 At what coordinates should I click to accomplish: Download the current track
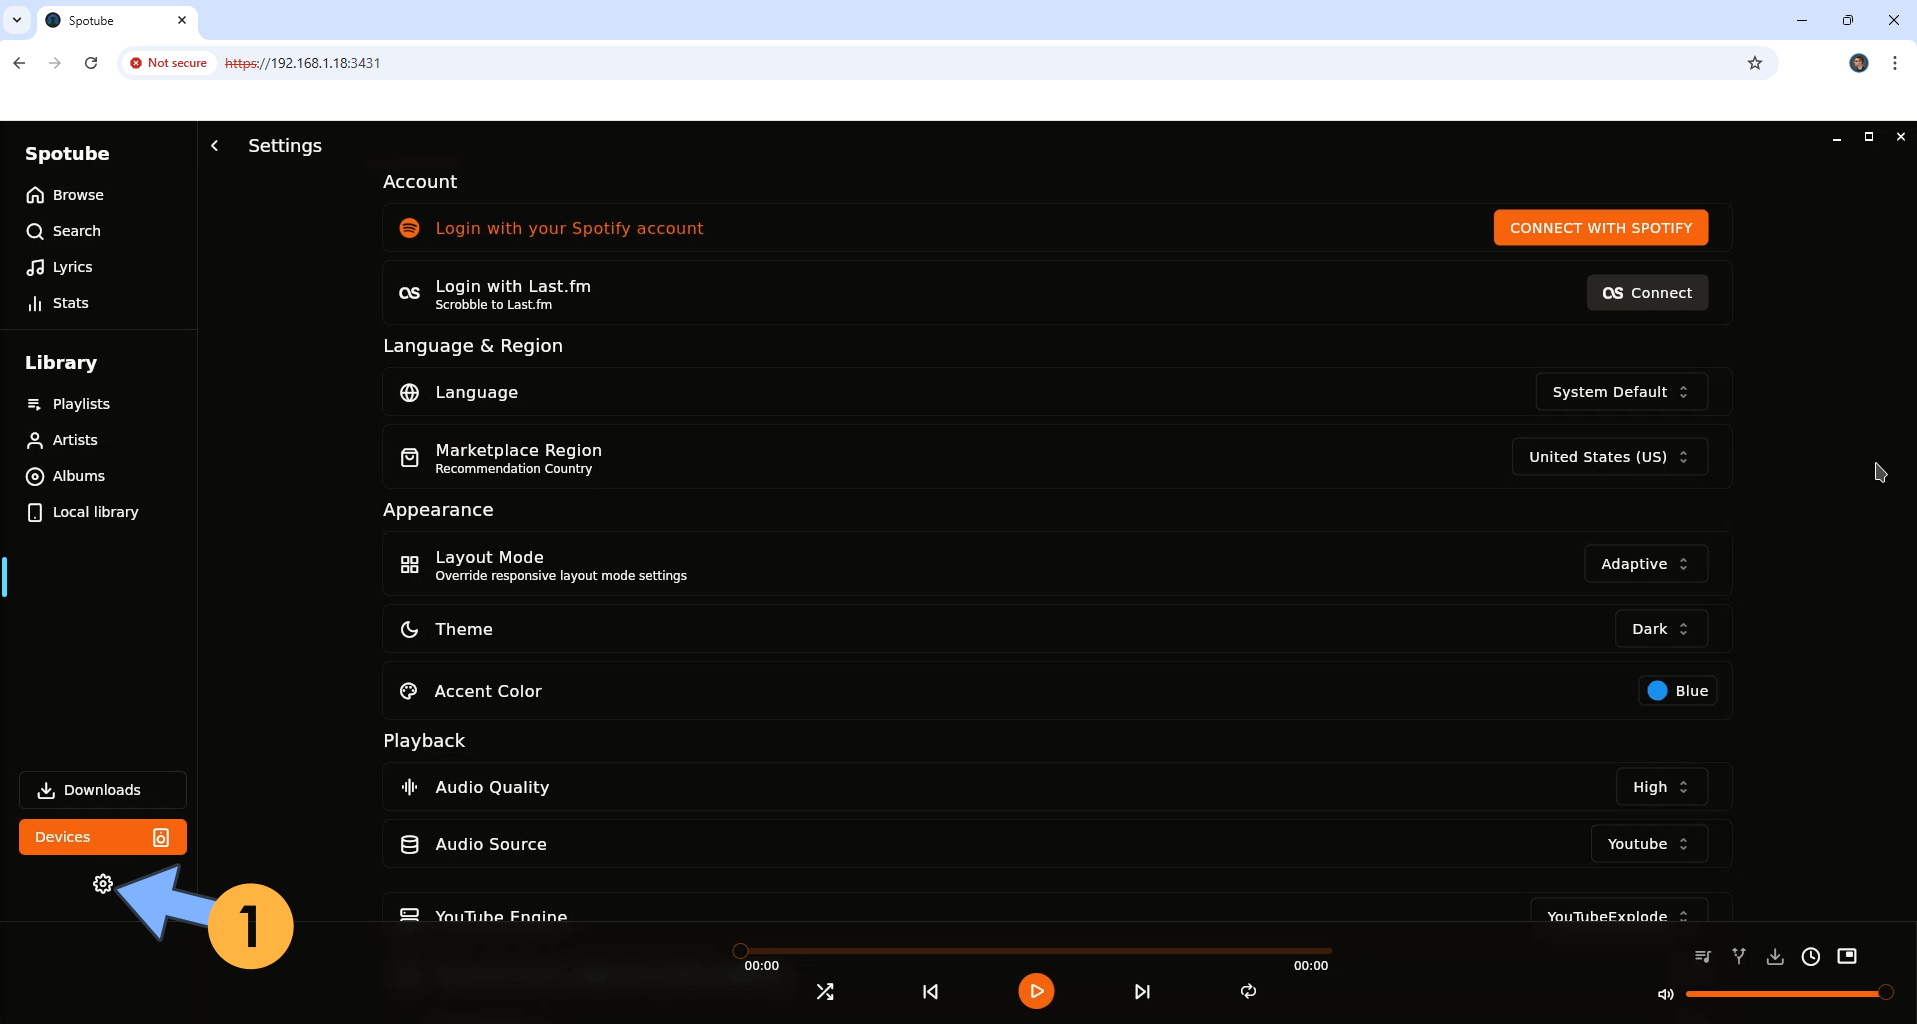[1775, 957]
